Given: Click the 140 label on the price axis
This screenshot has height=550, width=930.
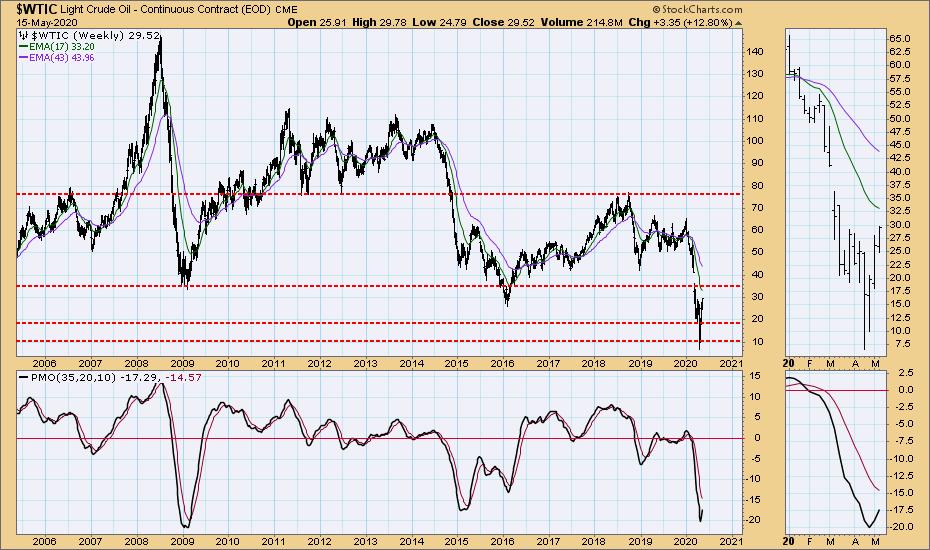Looking at the screenshot, I should tap(754, 52).
